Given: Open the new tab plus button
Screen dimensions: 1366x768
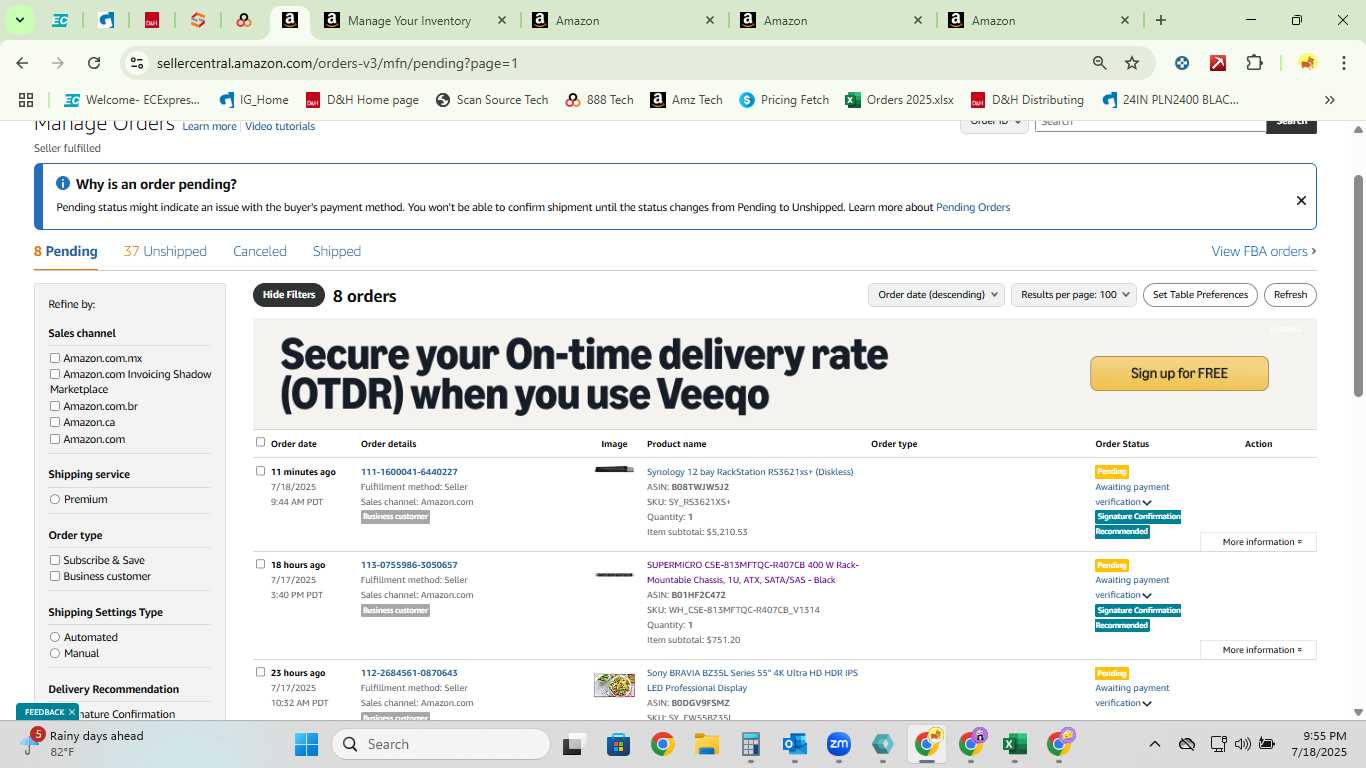Looking at the screenshot, I should coord(1161,20).
